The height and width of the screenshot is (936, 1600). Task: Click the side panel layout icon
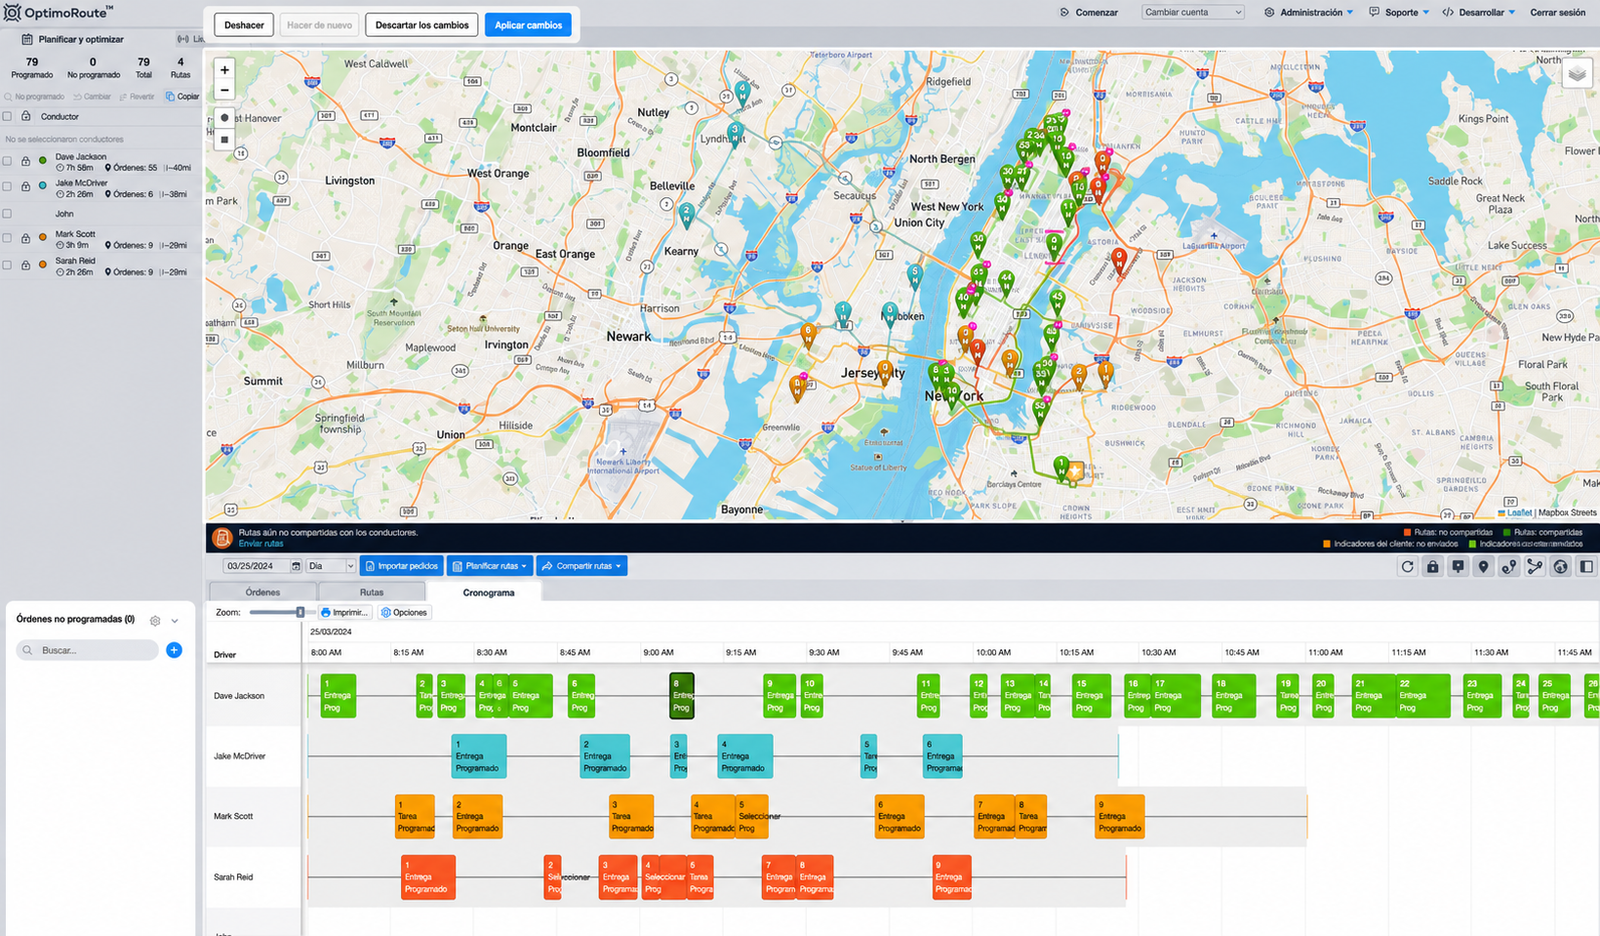pyautogui.click(x=1586, y=566)
